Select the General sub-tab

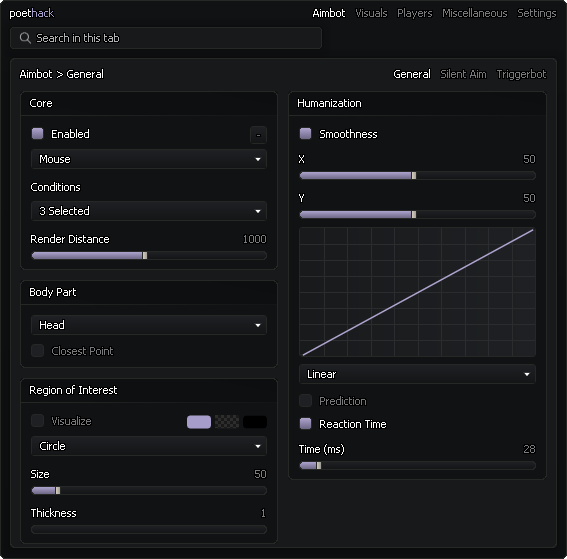pyautogui.click(x=412, y=74)
